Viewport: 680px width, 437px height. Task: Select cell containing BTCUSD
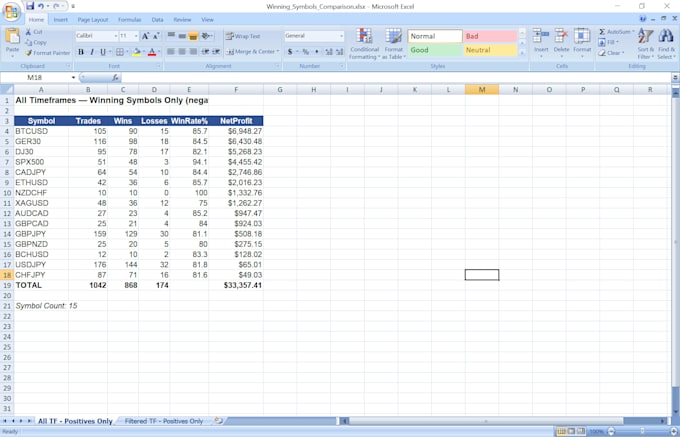(41, 131)
